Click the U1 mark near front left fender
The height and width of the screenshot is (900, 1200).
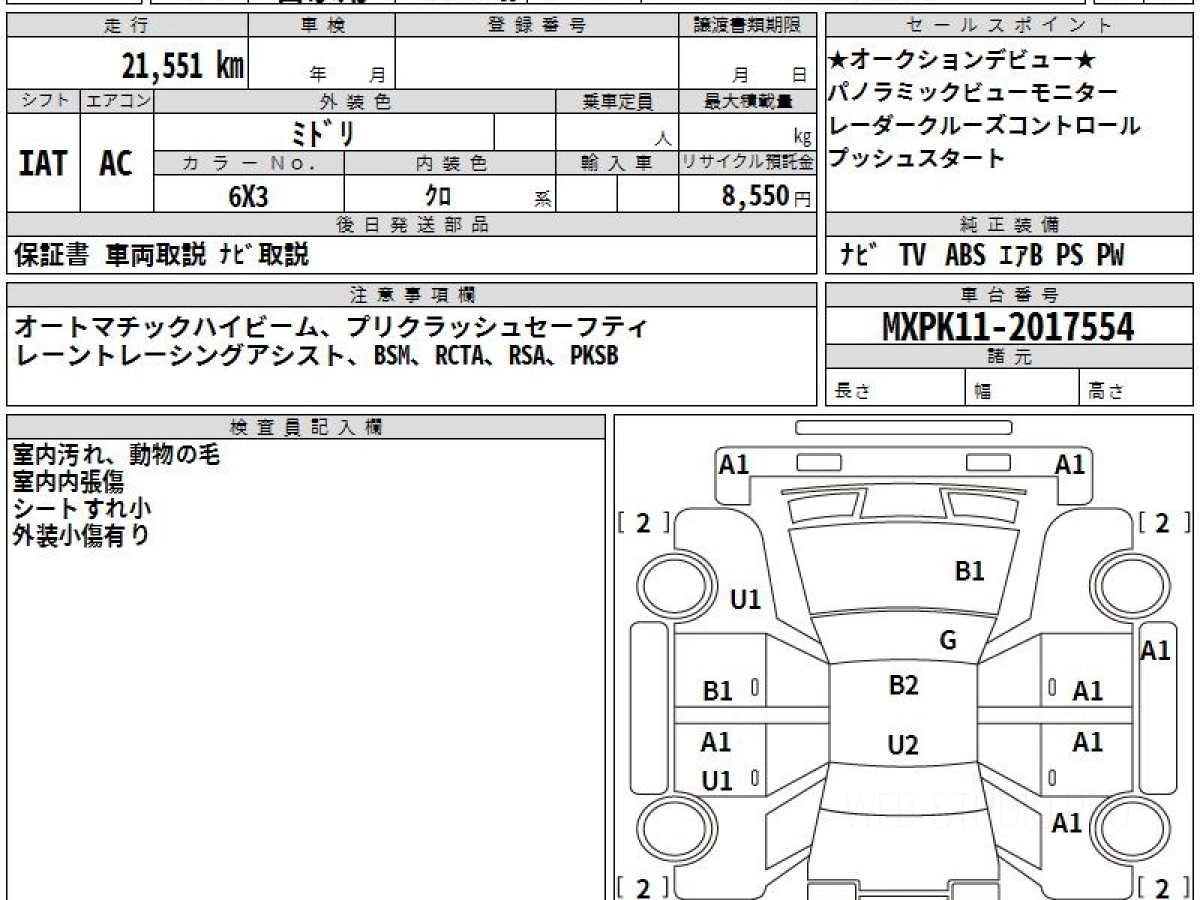pos(746,599)
